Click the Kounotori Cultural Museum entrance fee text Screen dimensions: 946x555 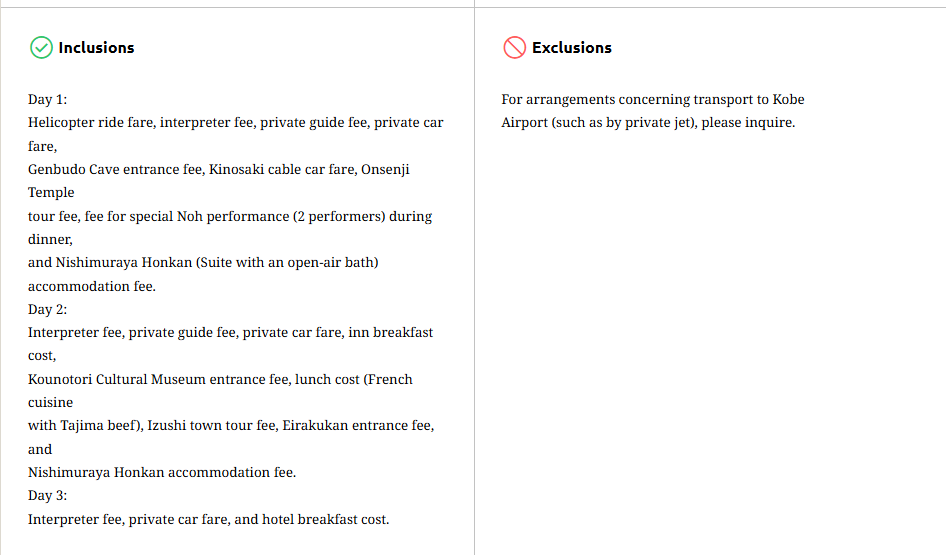coord(157,379)
